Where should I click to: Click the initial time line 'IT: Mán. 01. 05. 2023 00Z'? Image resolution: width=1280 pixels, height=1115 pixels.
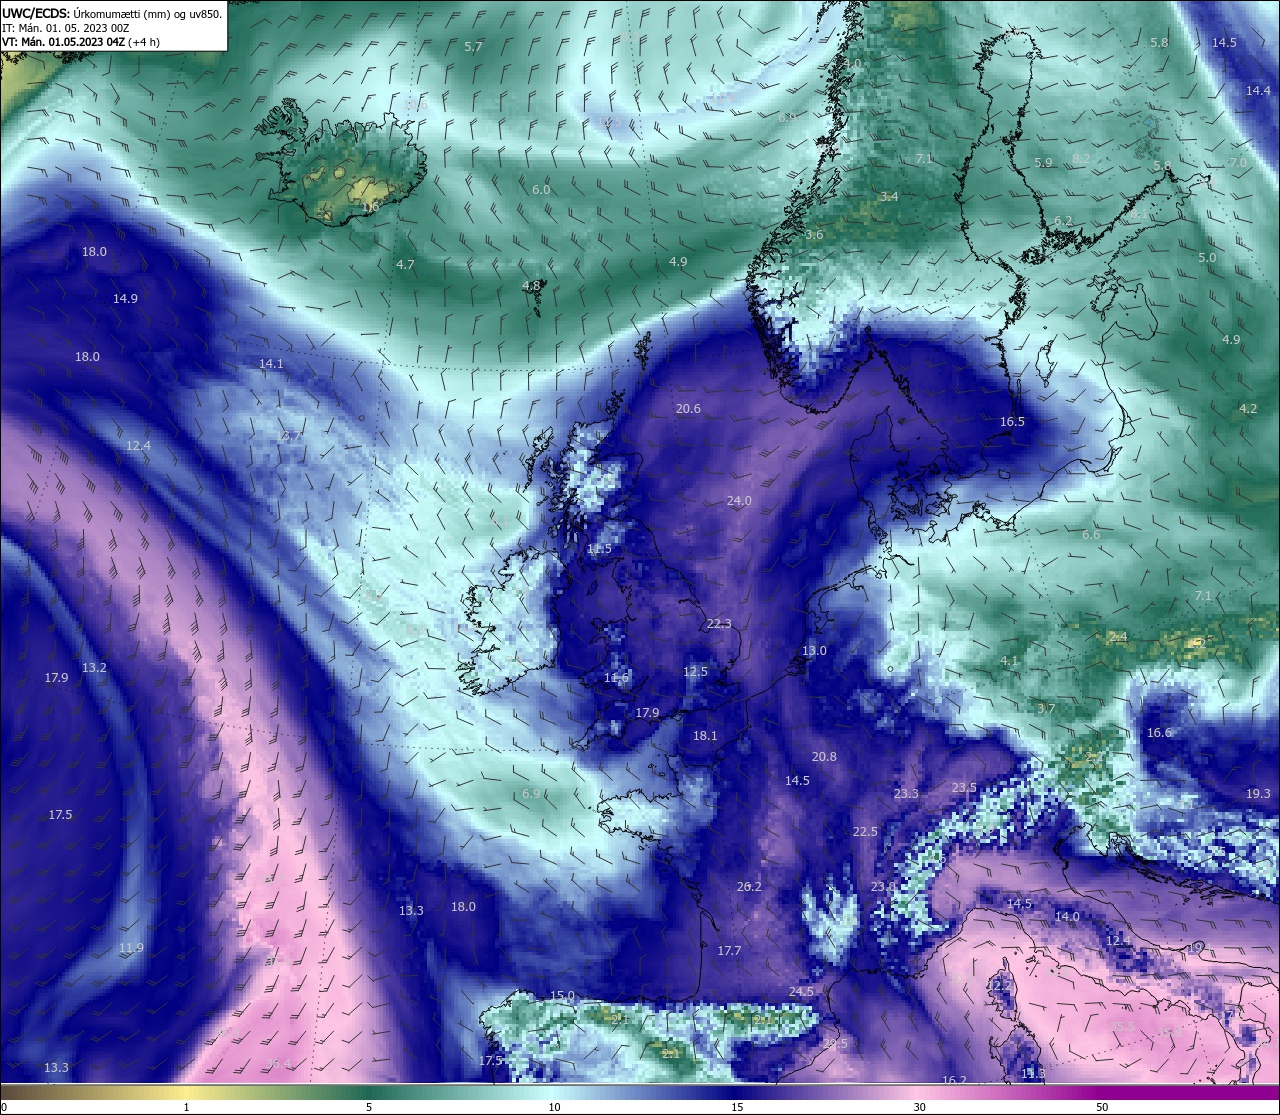coord(65,28)
